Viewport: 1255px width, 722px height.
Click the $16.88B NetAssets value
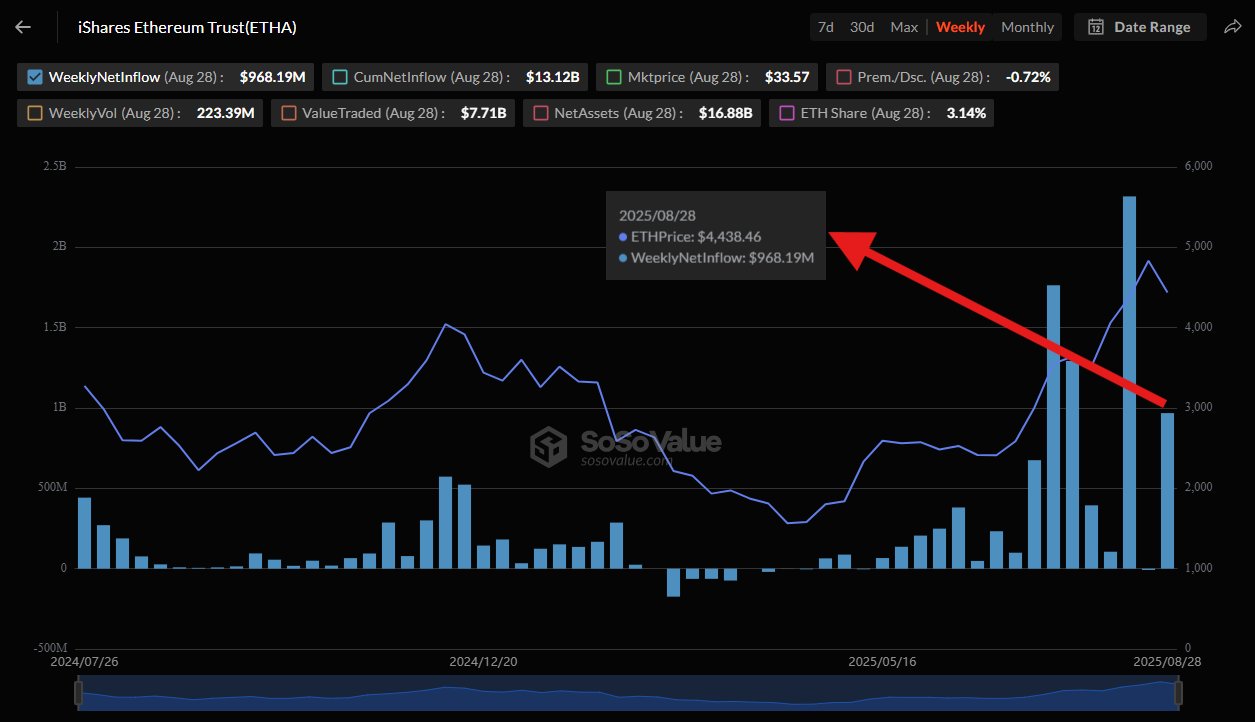coord(727,113)
